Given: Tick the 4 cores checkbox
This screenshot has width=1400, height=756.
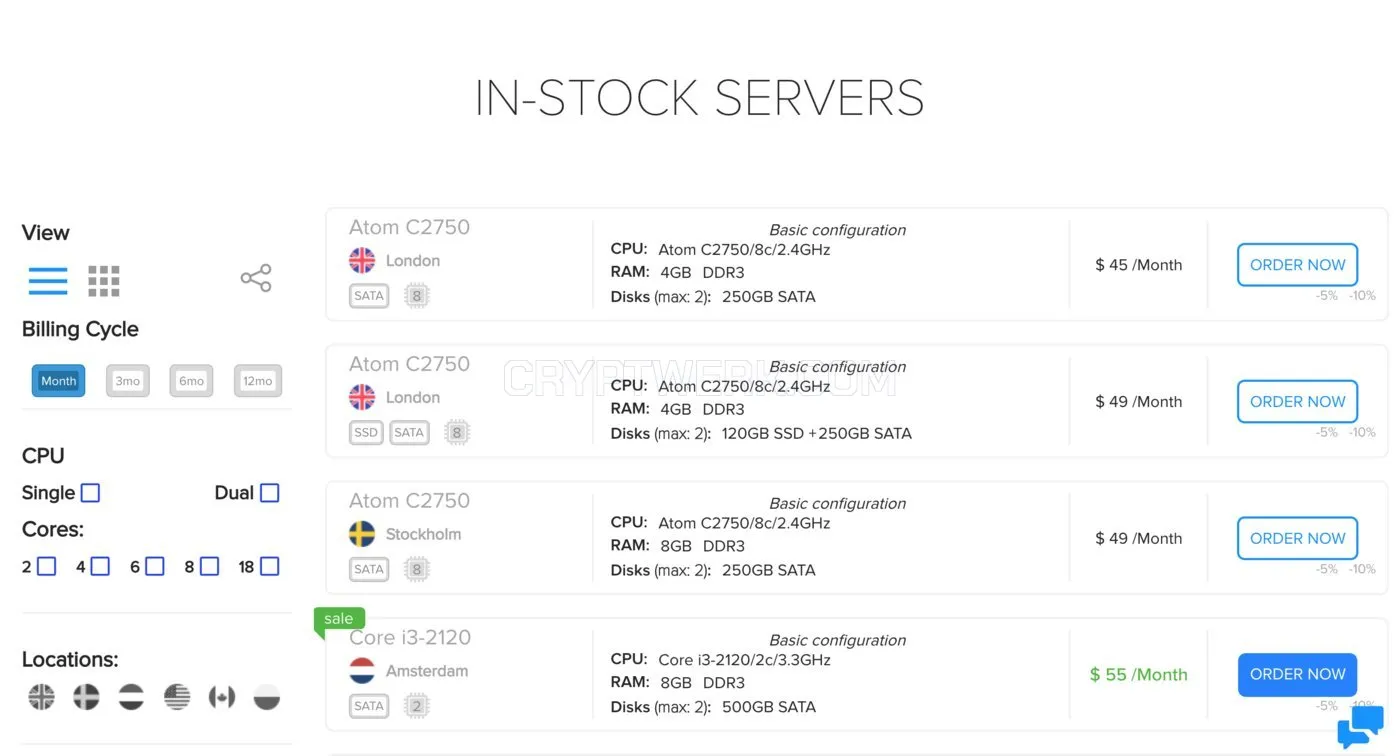Looking at the screenshot, I should pos(100,567).
